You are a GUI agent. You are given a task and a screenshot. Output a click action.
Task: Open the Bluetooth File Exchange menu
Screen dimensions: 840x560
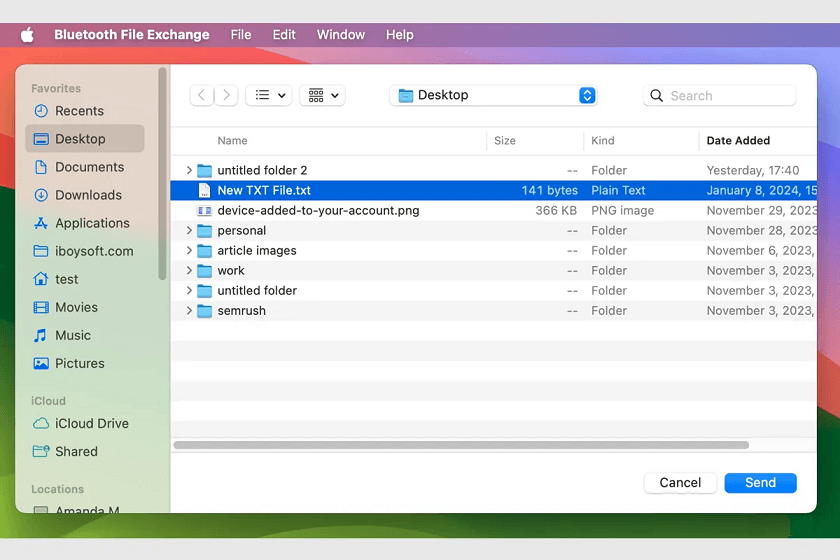132,35
